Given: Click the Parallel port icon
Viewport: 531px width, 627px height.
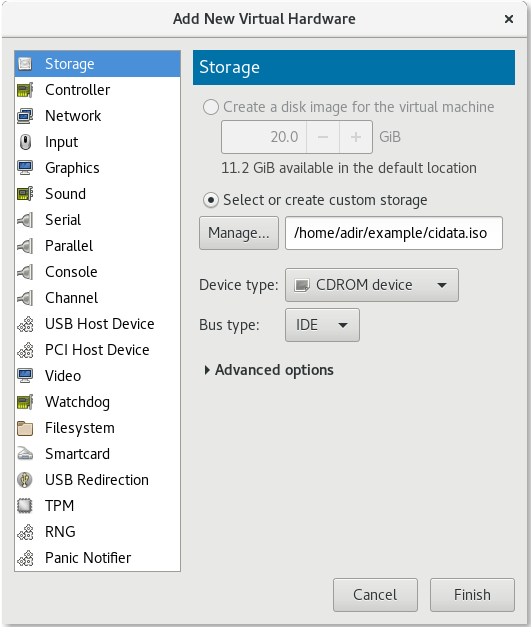Looking at the screenshot, I should pos(25,246).
